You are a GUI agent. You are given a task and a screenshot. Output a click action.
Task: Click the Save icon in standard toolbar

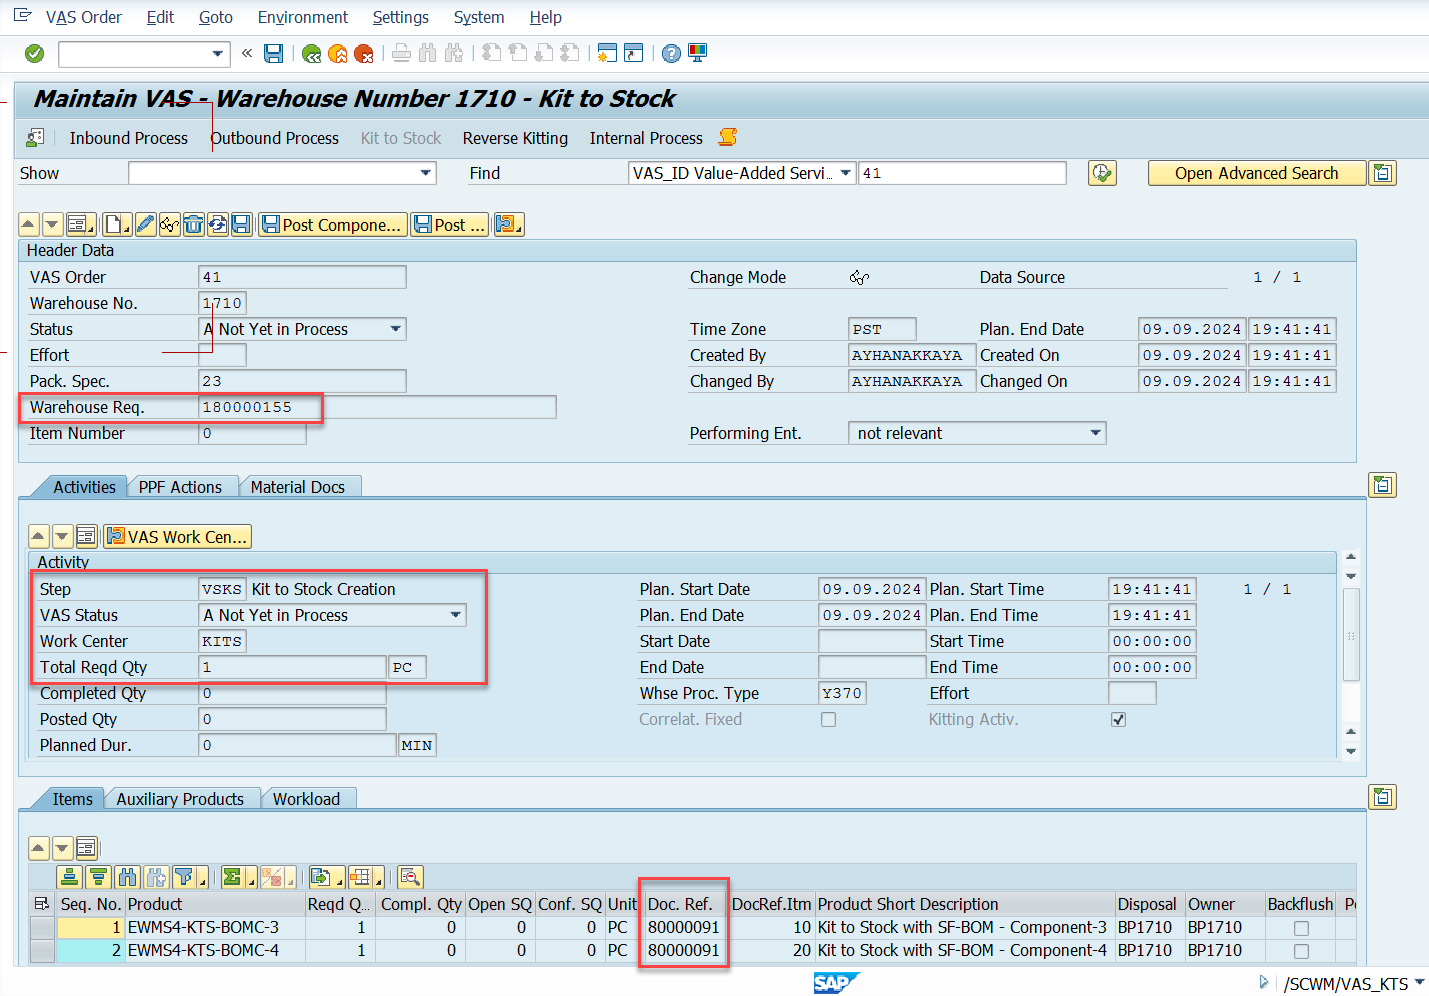click(273, 53)
